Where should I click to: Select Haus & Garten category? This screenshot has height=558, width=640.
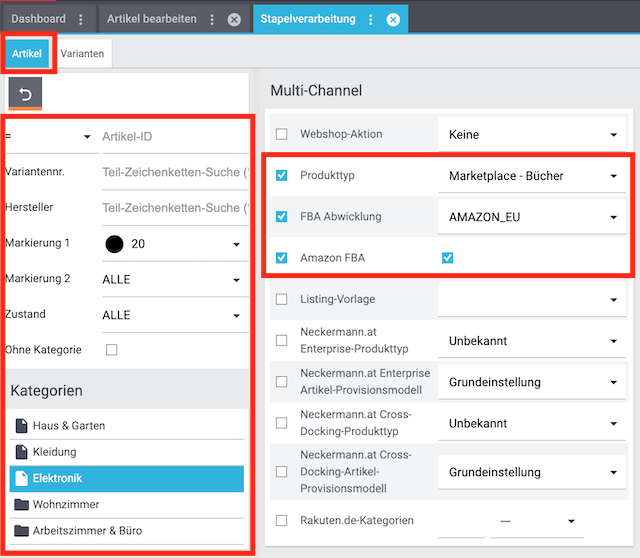tap(68, 426)
